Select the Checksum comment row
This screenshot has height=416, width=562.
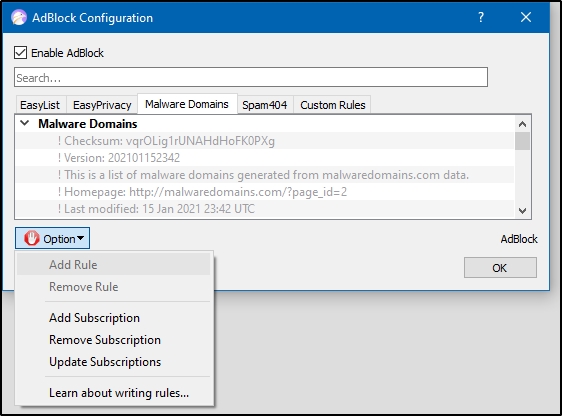click(265, 141)
